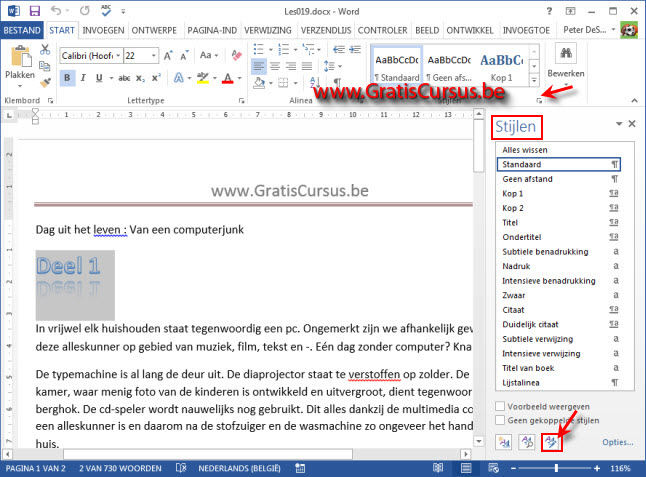
Task: Open line spacing options
Action: coord(332,66)
